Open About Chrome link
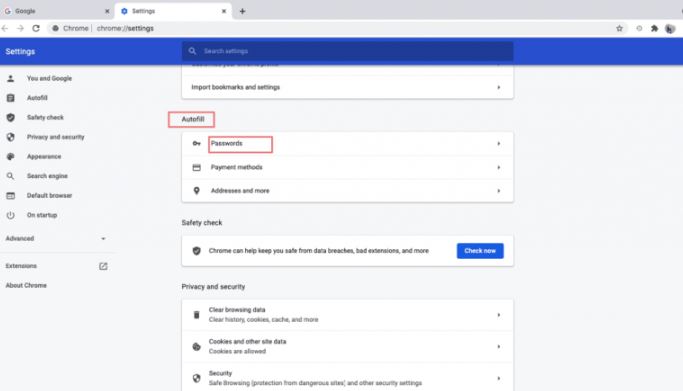Viewport: 683px width, 391px height. tap(26, 286)
